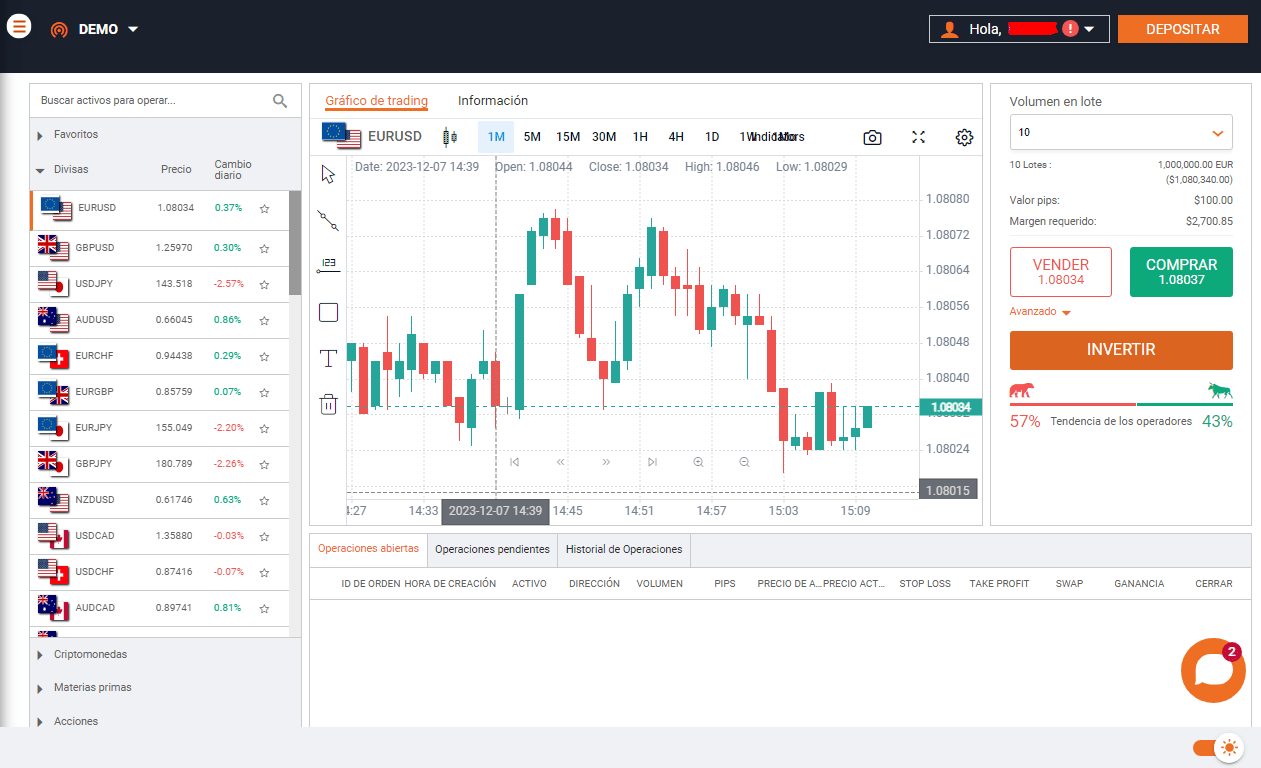Select the 1H timeframe
Viewport: 1261px width, 768px height.
640,137
